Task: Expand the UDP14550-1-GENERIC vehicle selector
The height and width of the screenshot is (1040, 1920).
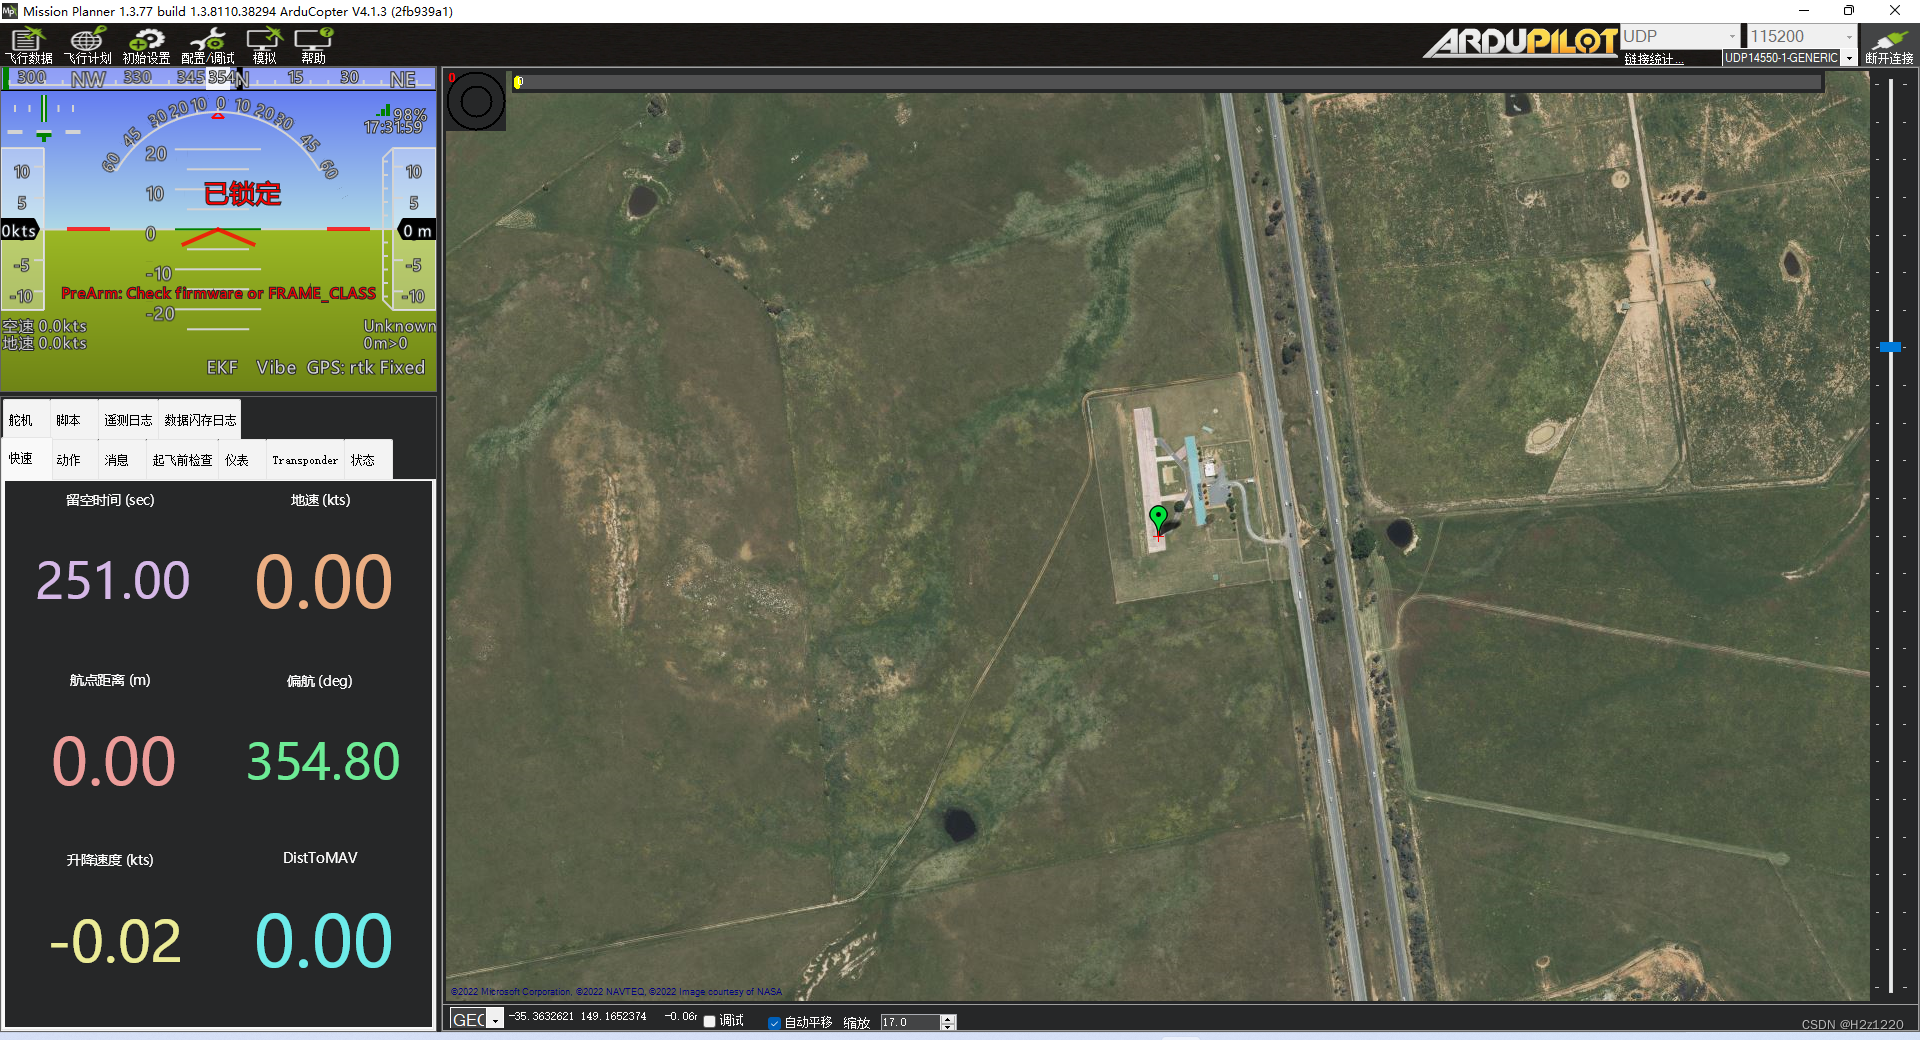Action: [x=1849, y=58]
